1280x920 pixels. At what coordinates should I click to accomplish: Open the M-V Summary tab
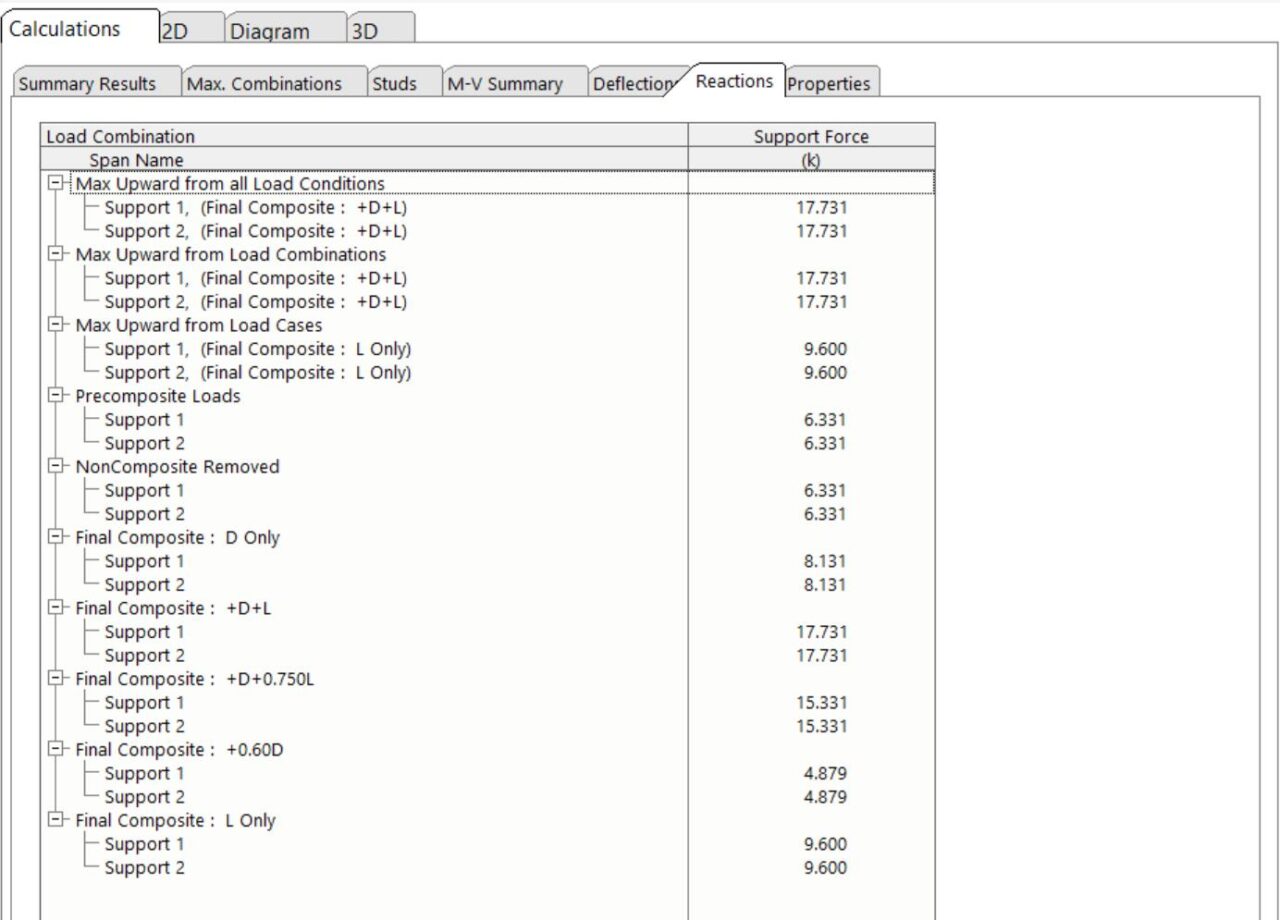pyautogui.click(x=504, y=84)
